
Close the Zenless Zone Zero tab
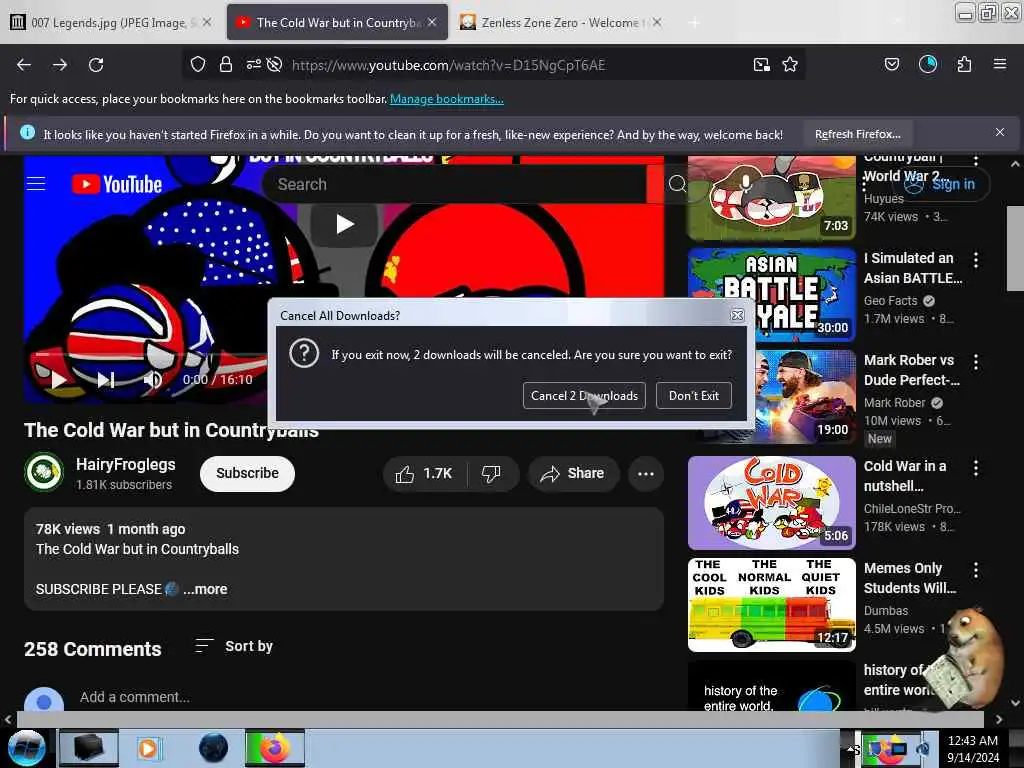[x=657, y=22]
